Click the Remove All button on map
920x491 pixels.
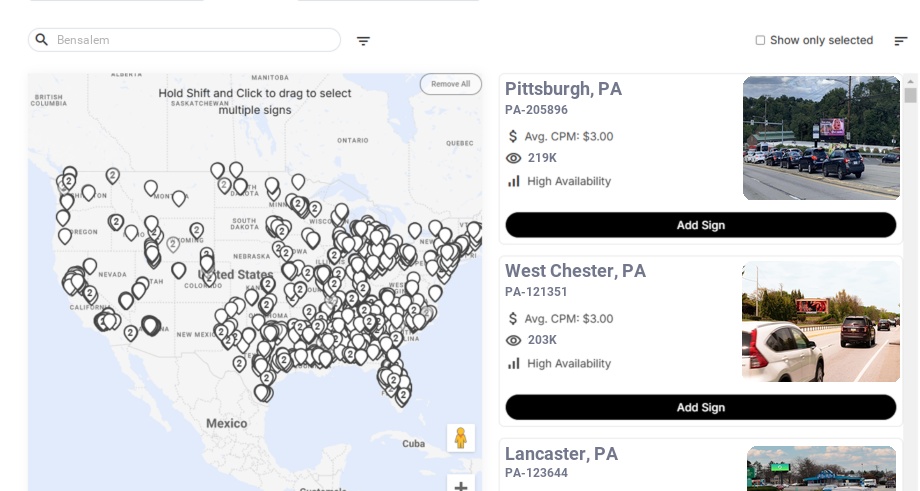(x=450, y=84)
